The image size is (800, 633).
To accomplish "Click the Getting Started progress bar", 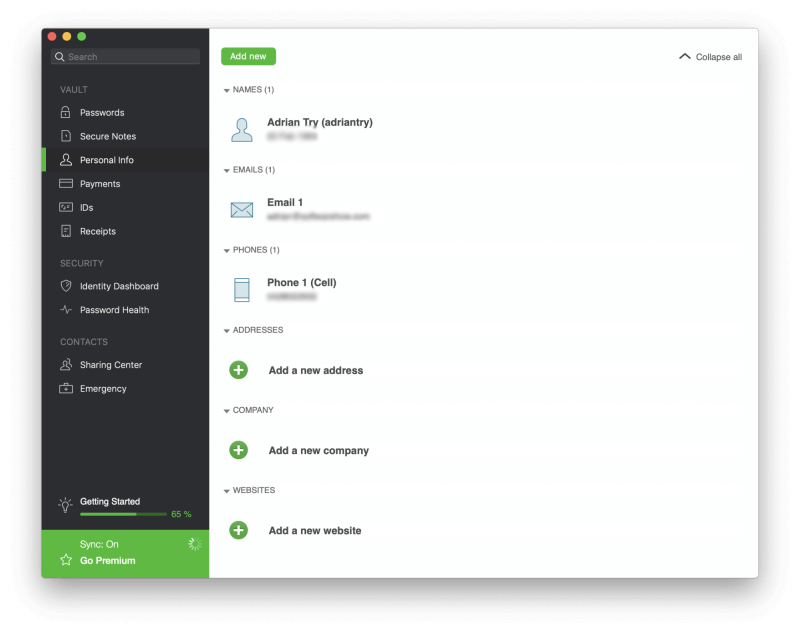I will pos(123,514).
